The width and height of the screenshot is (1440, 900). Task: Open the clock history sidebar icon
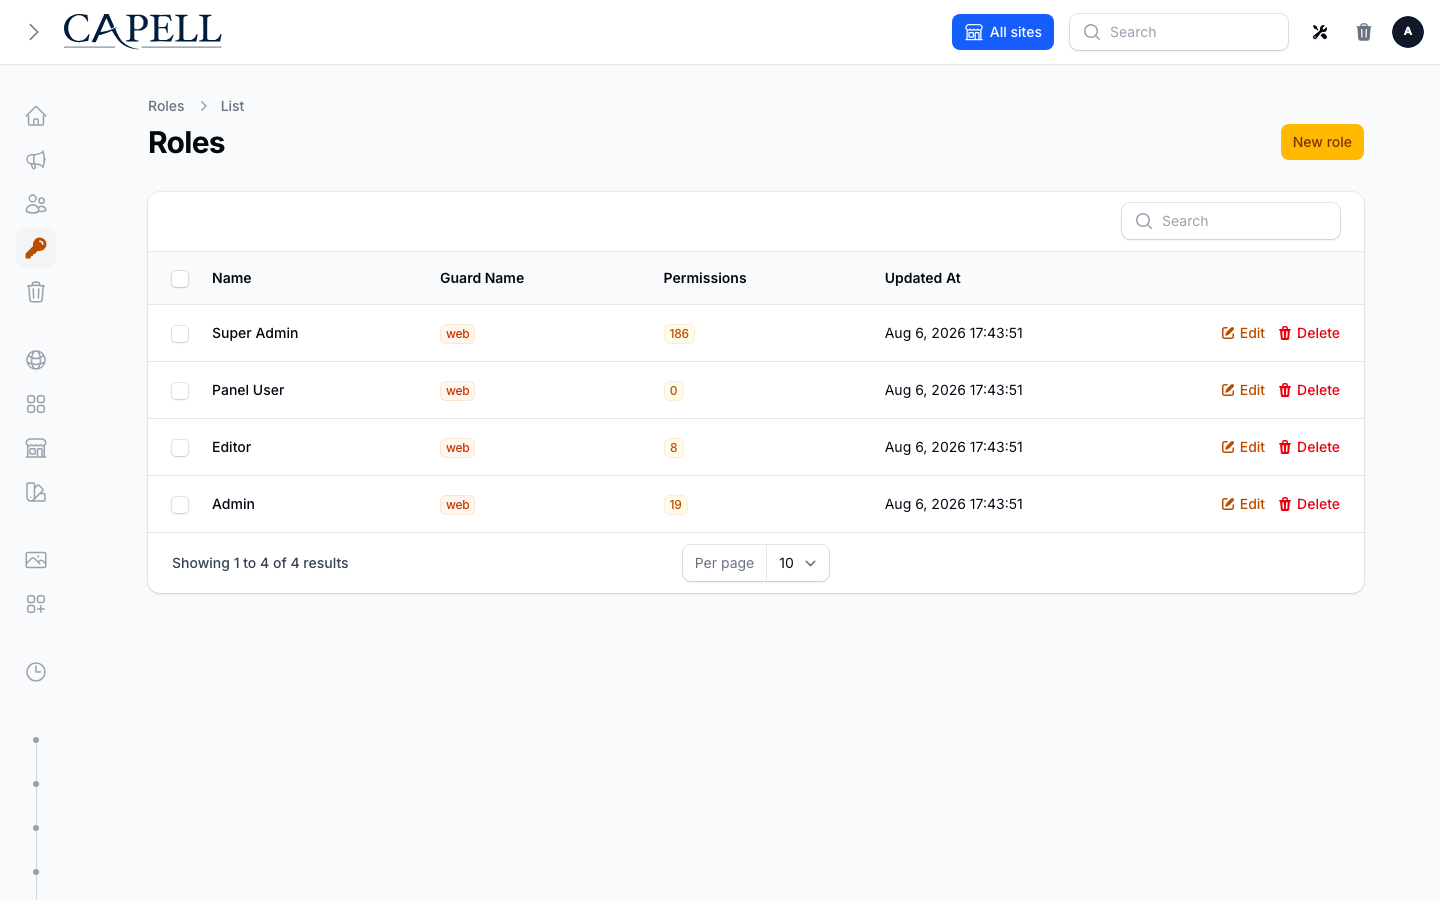click(36, 672)
